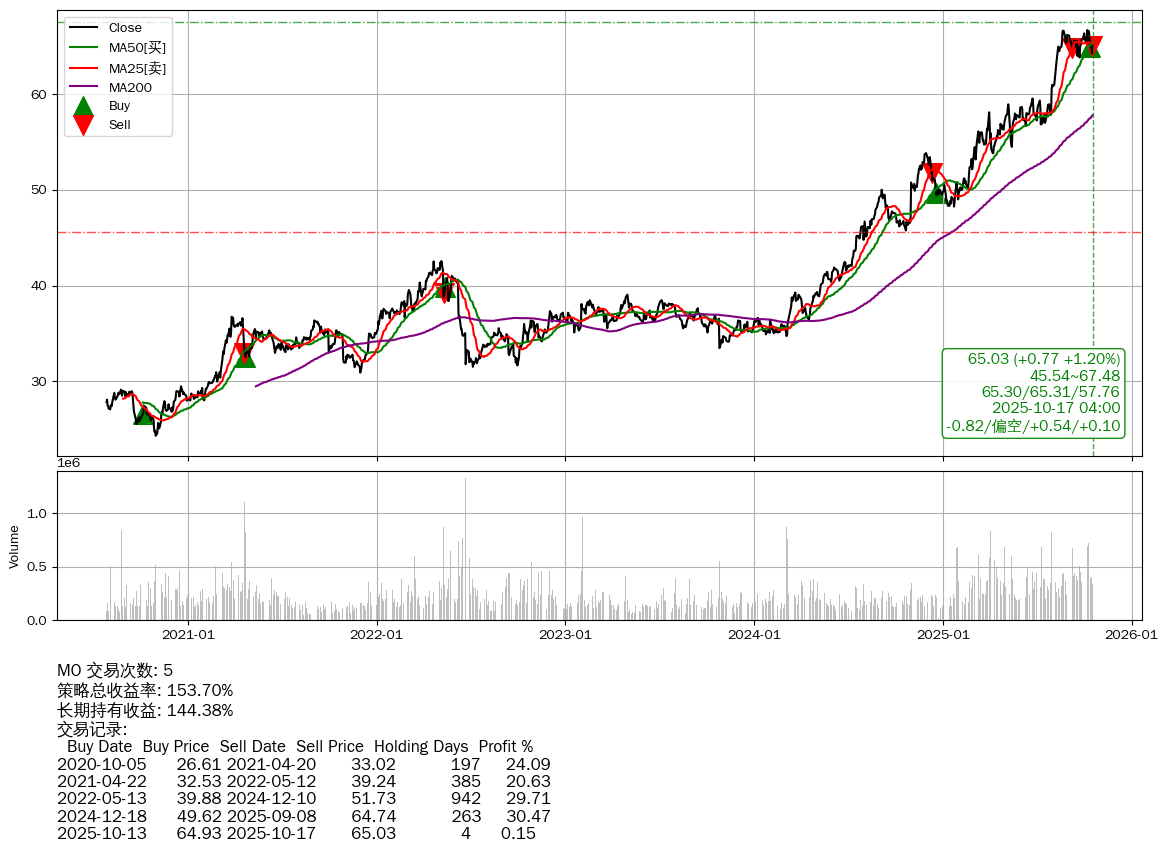Select the trade marker at May 2022
This screenshot has height=852, width=1168.
[446, 289]
